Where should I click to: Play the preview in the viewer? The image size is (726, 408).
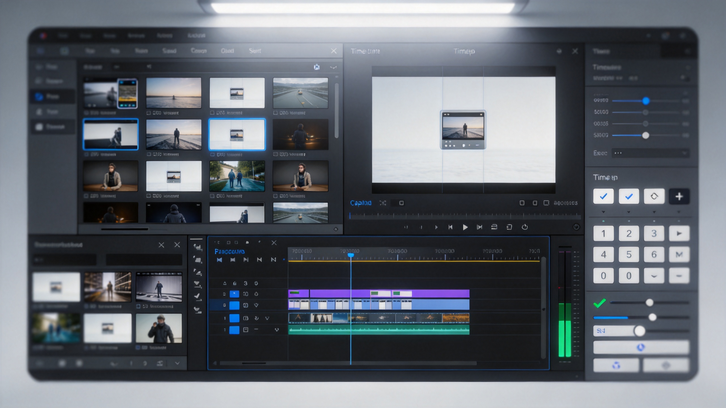(x=465, y=227)
